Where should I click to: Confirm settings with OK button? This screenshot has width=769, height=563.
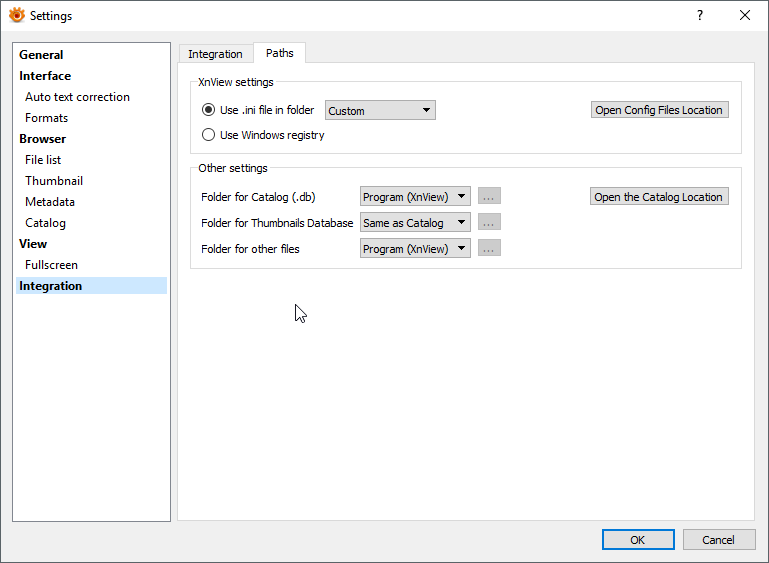pyautogui.click(x=638, y=539)
